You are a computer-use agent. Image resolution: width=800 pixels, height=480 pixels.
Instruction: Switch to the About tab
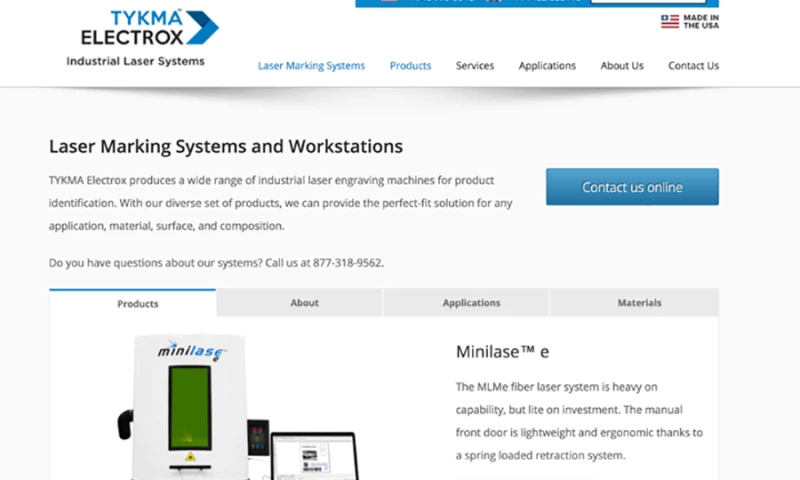coord(299,302)
